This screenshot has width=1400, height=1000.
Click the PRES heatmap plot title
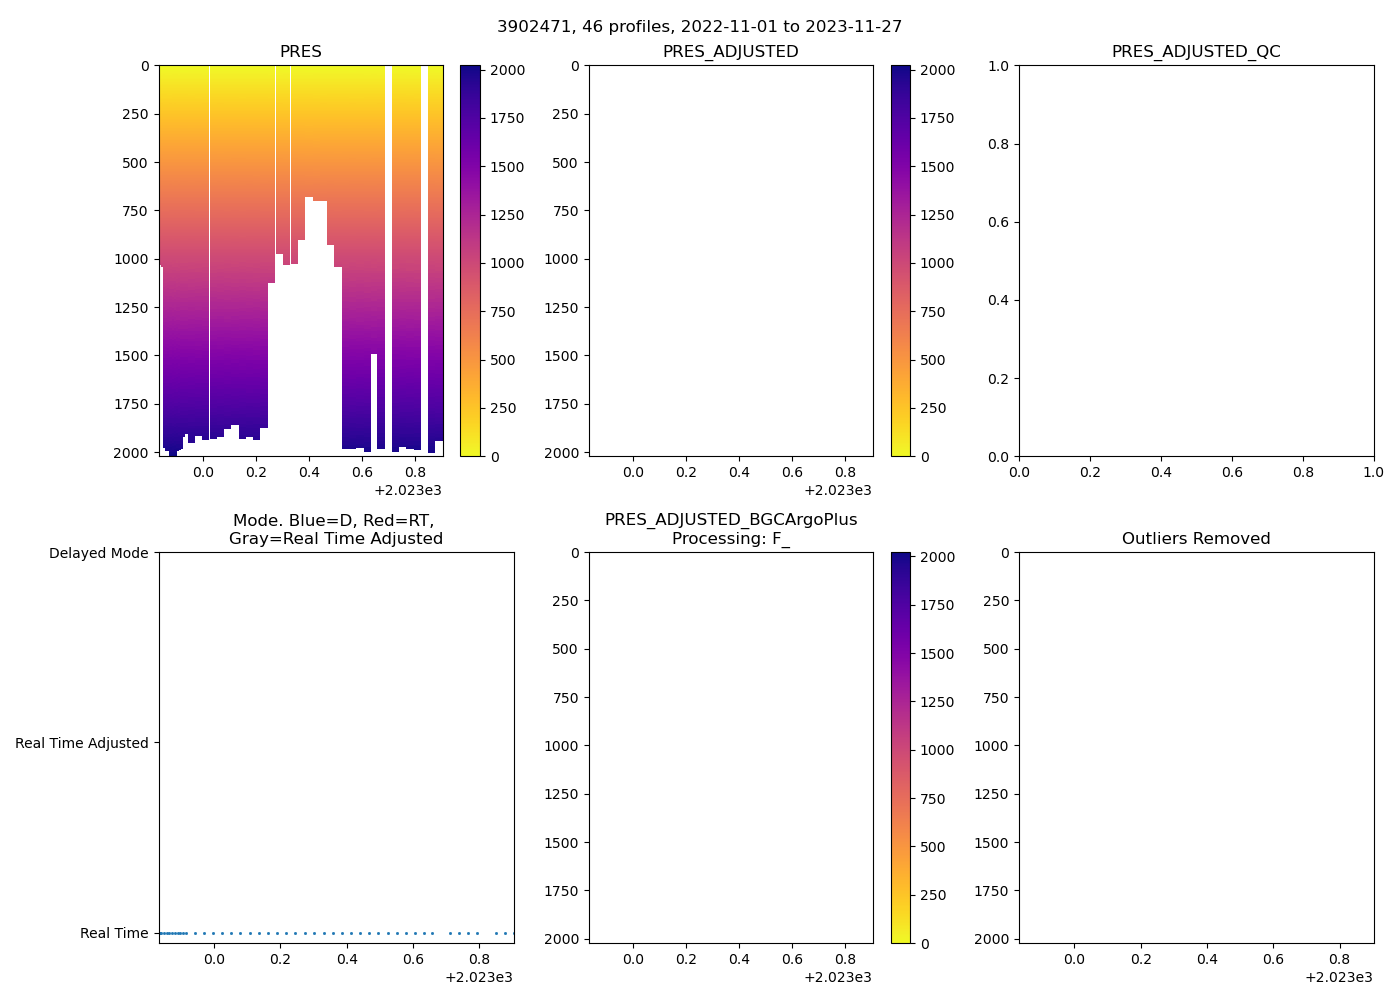point(300,52)
